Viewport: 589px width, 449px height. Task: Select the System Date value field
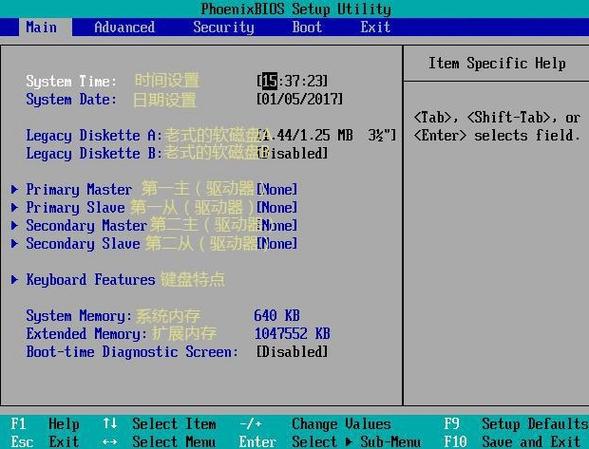point(299,99)
